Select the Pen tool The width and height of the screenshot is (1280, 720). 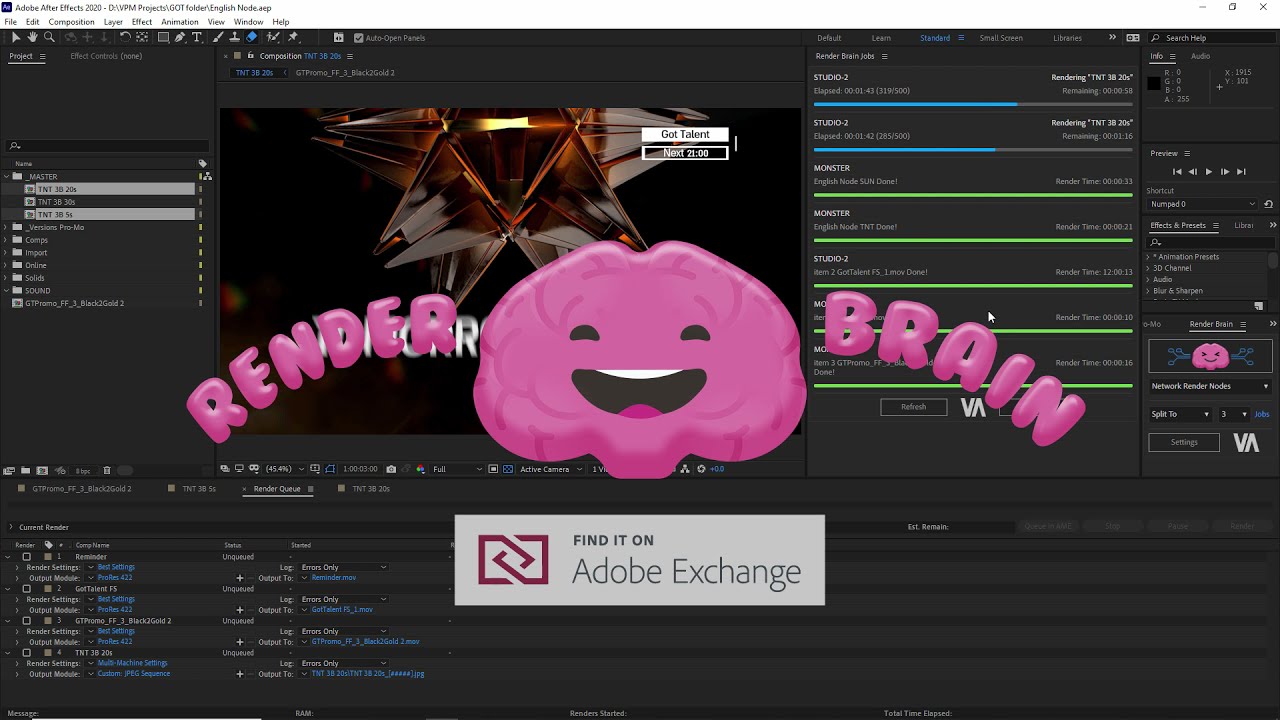coord(180,37)
